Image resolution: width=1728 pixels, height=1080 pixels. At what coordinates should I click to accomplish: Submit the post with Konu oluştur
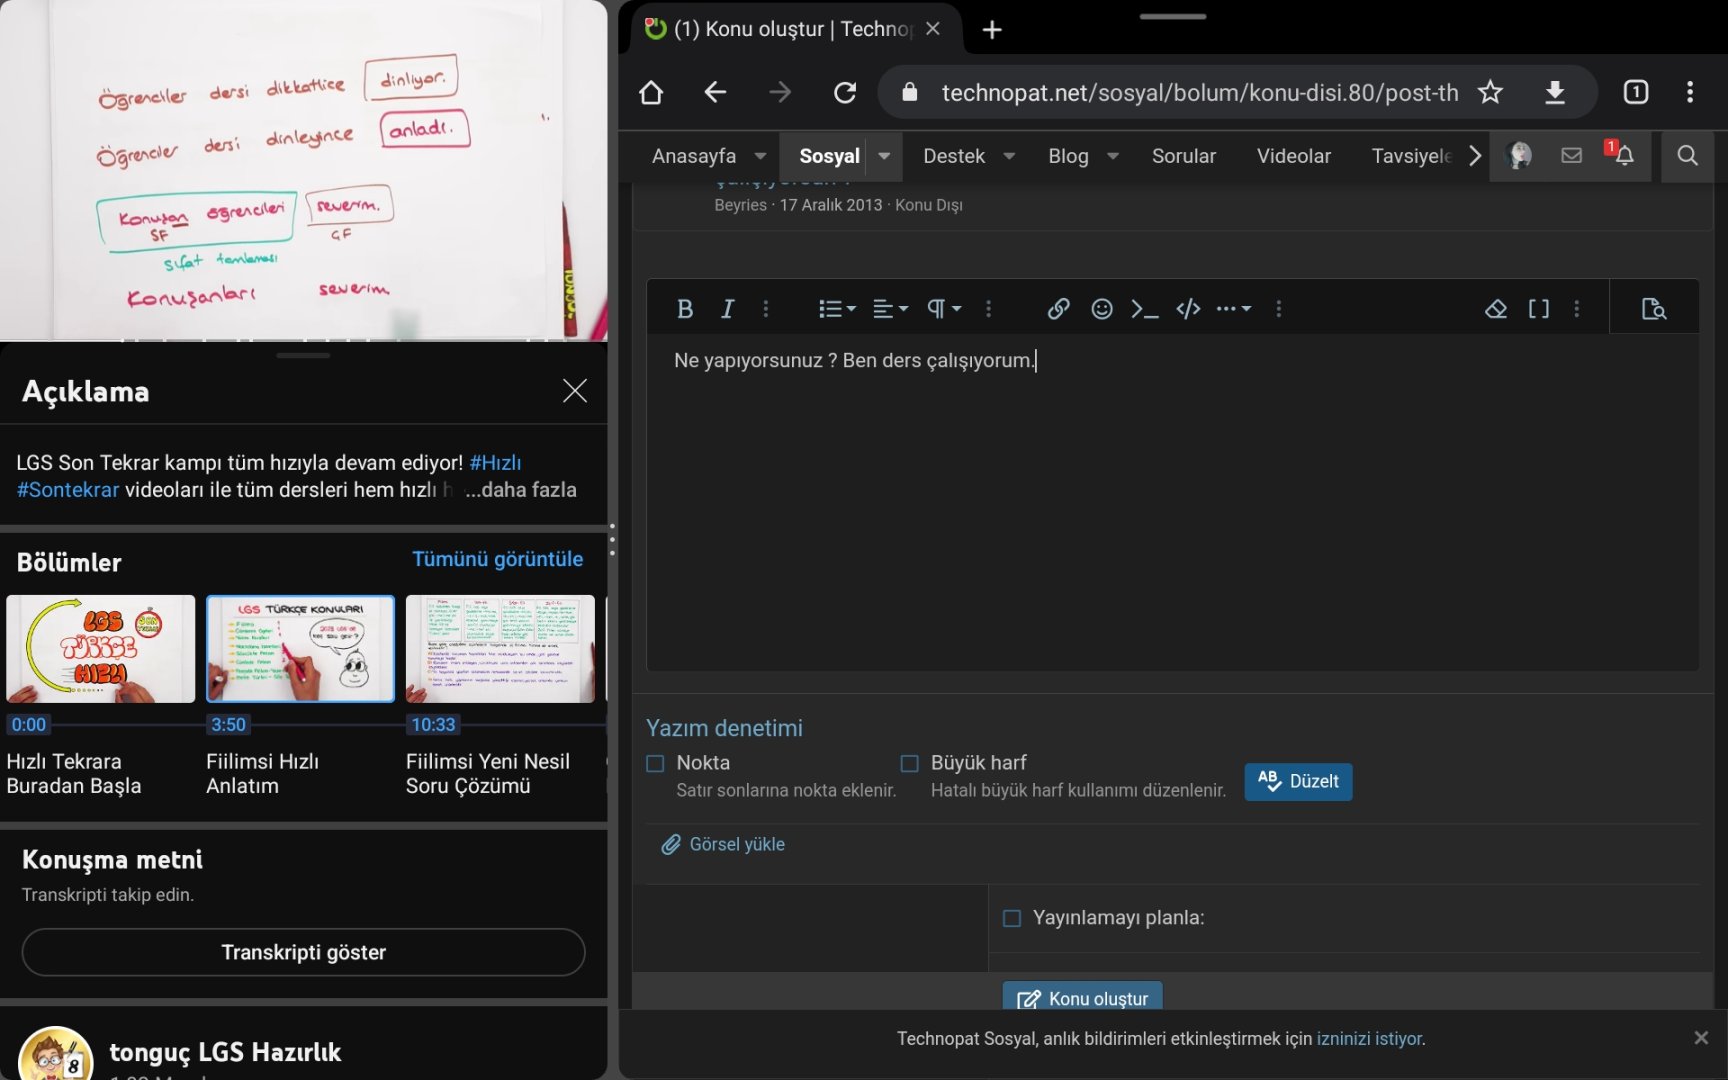1083,998
